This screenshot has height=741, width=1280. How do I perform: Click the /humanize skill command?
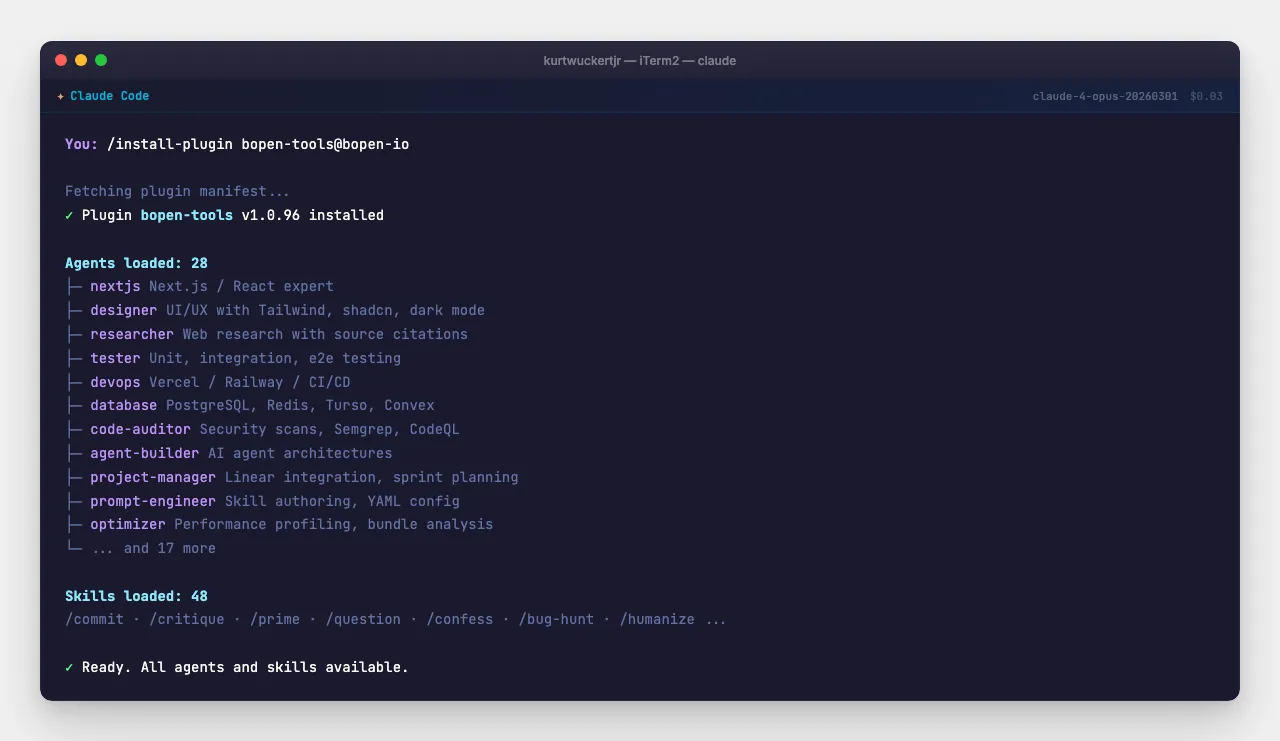coord(657,619)
